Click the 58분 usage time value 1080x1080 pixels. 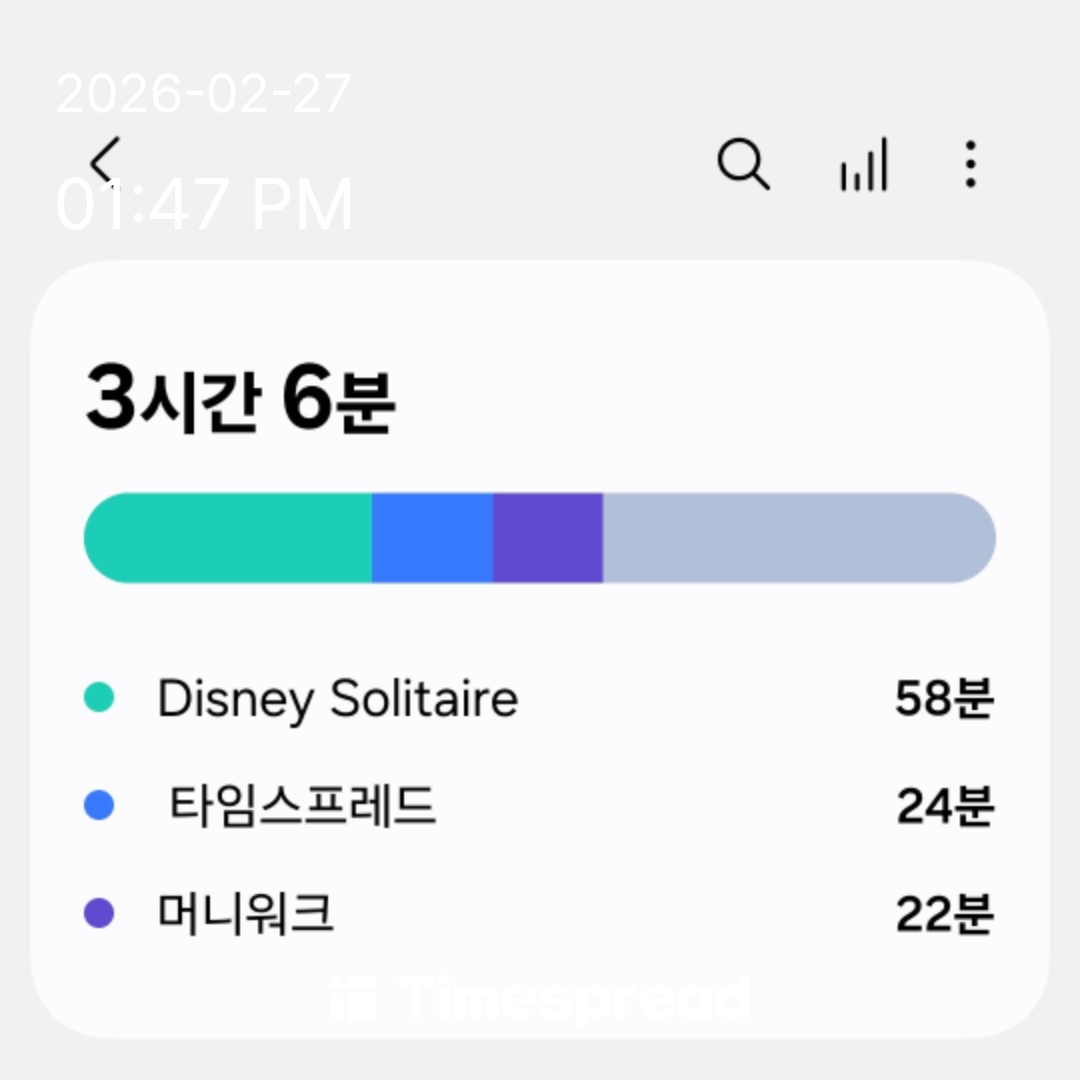coord(944,698)
